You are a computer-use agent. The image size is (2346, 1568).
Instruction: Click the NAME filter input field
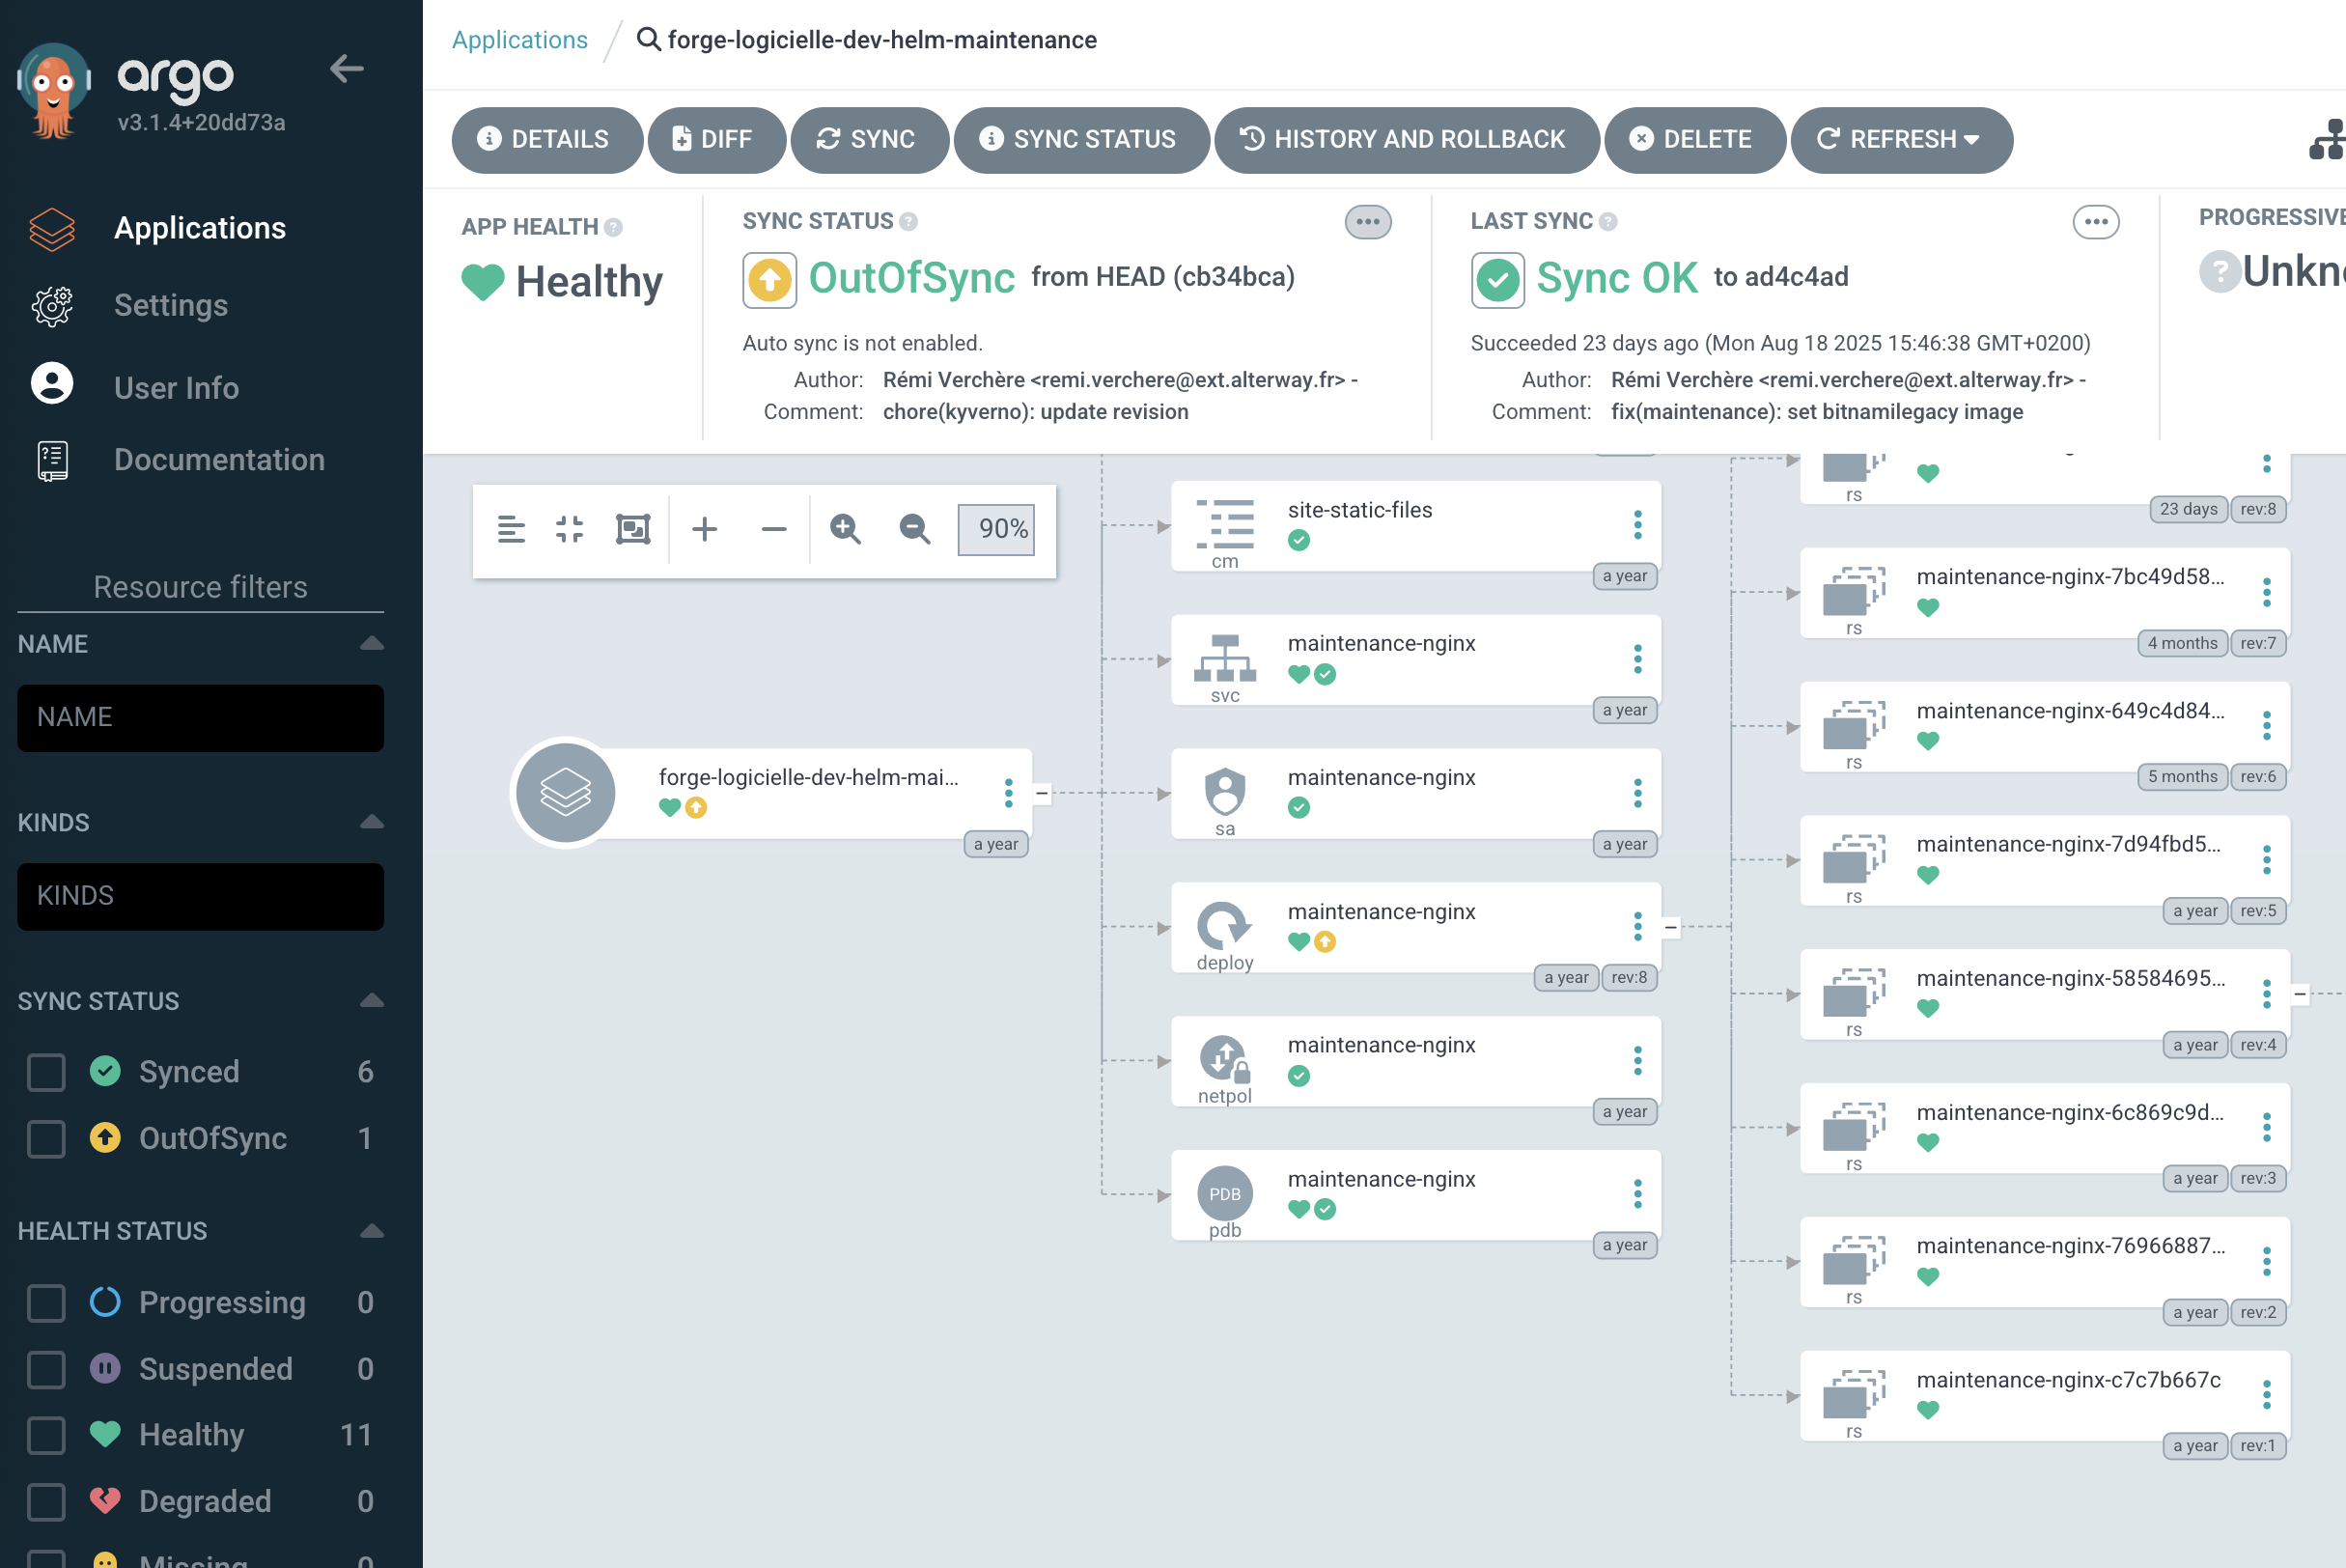pos(200,718)
